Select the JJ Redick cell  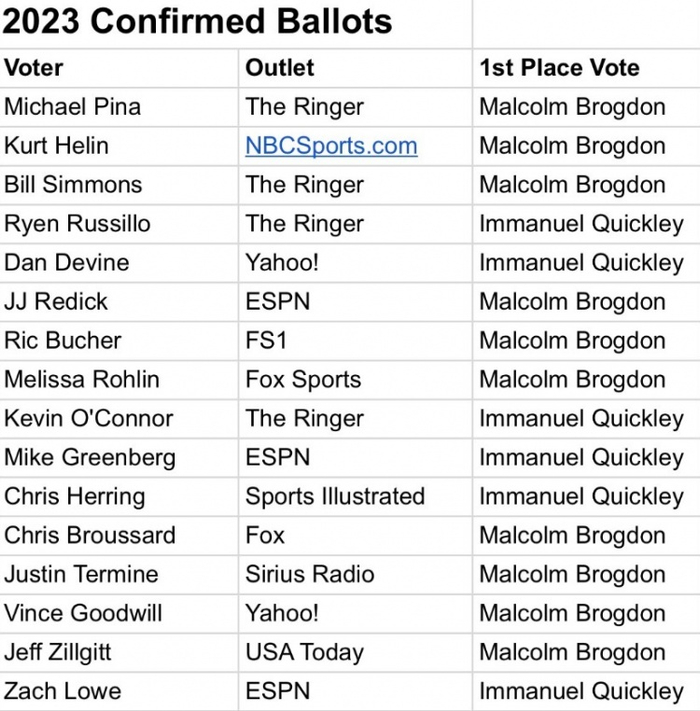[x=56, y=302]
